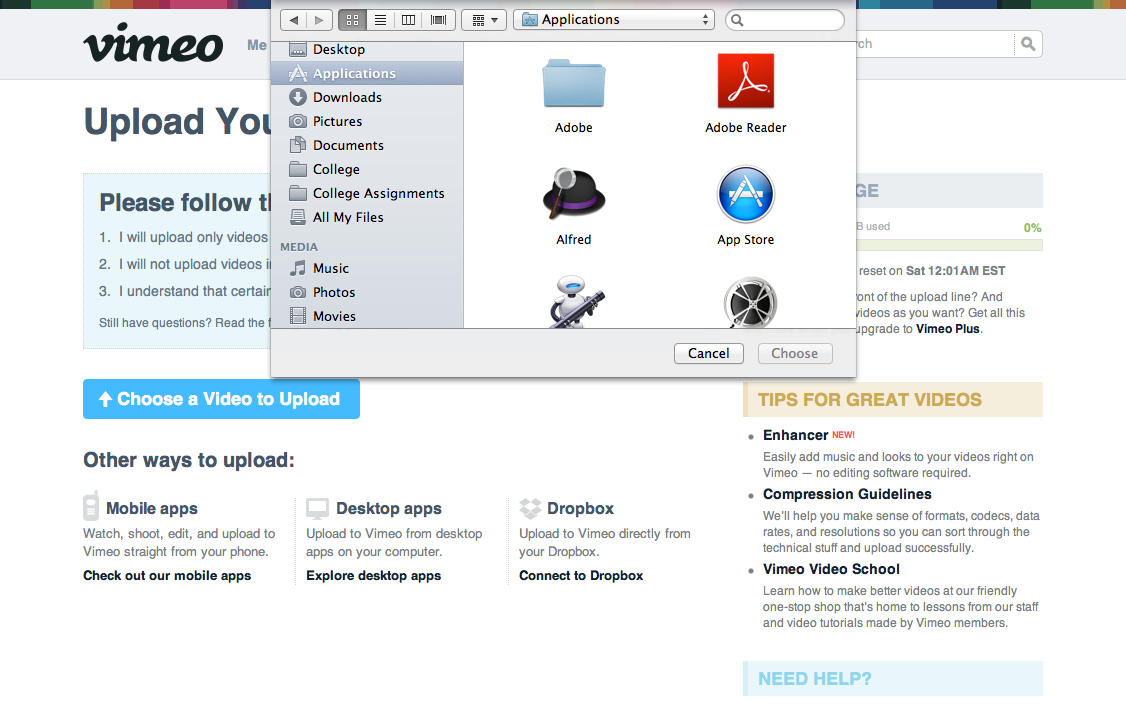Image resolution: width=1126 pixels, height=705 pixels.
Task: Click Choose a Video to Upload
Action: pyautogui.click(x=221, y=399)
